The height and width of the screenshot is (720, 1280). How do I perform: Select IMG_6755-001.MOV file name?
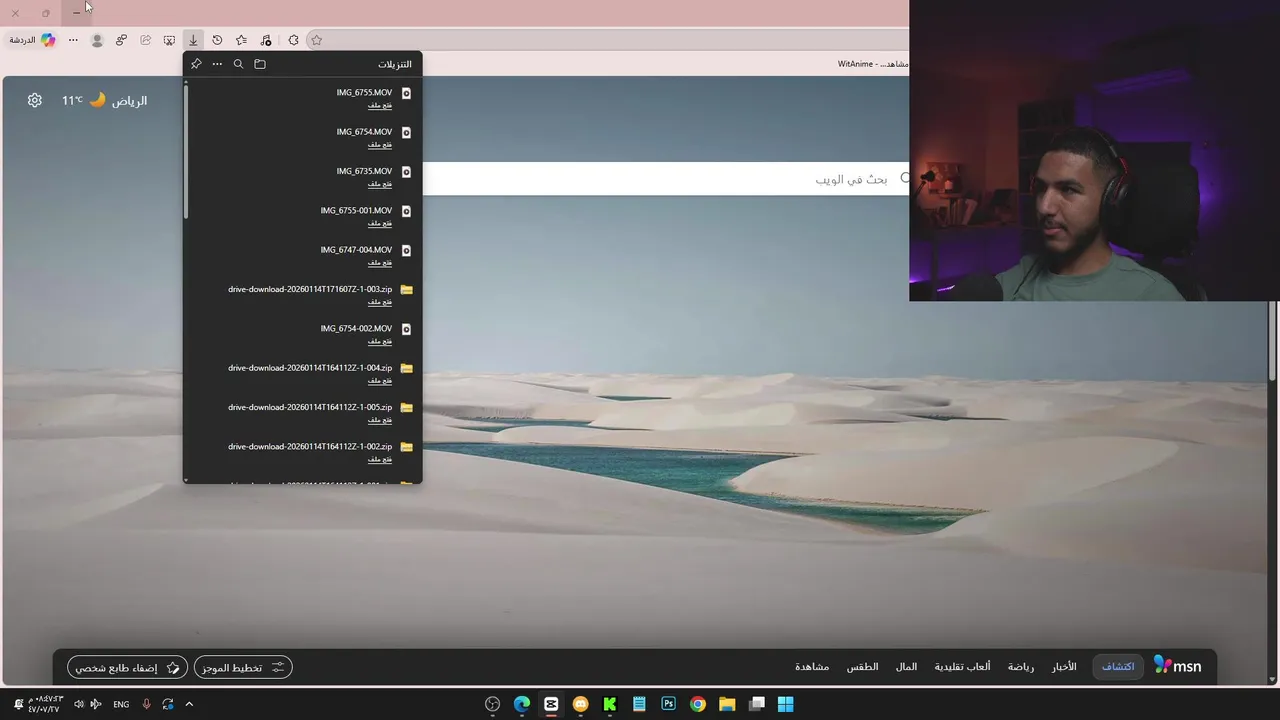(x=356, y=211)
